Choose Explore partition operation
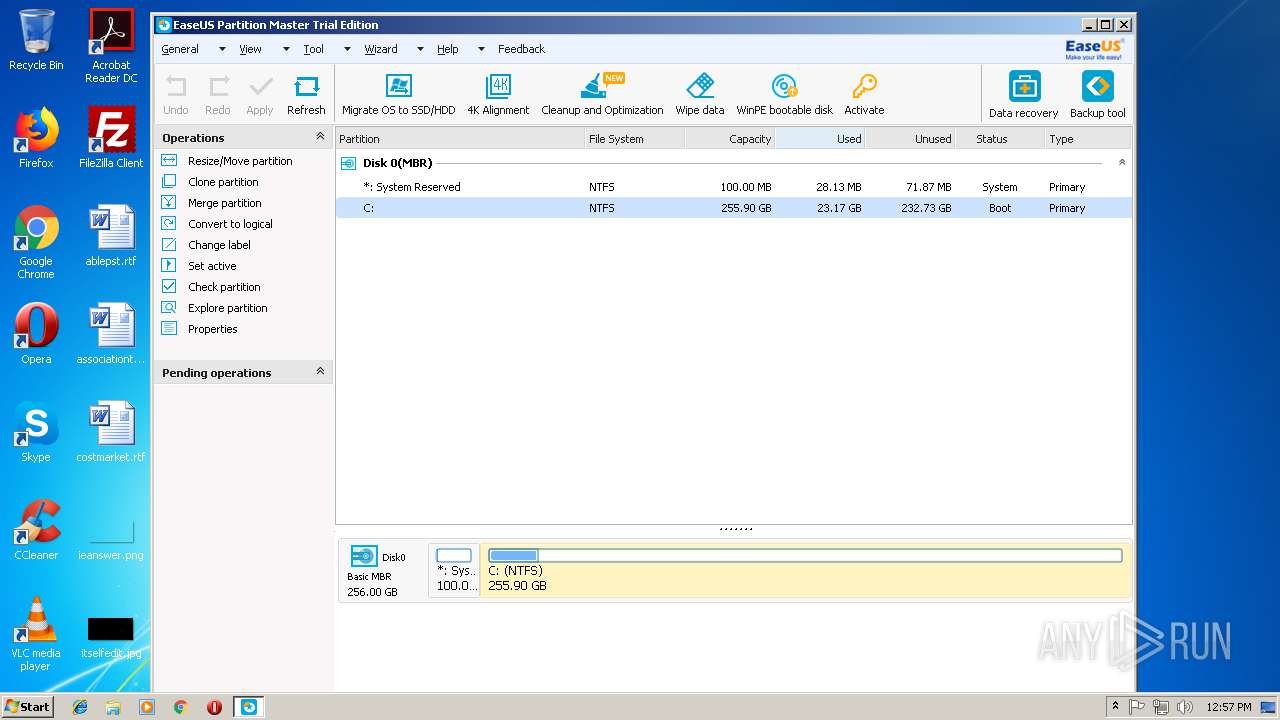 pos(227,308)
